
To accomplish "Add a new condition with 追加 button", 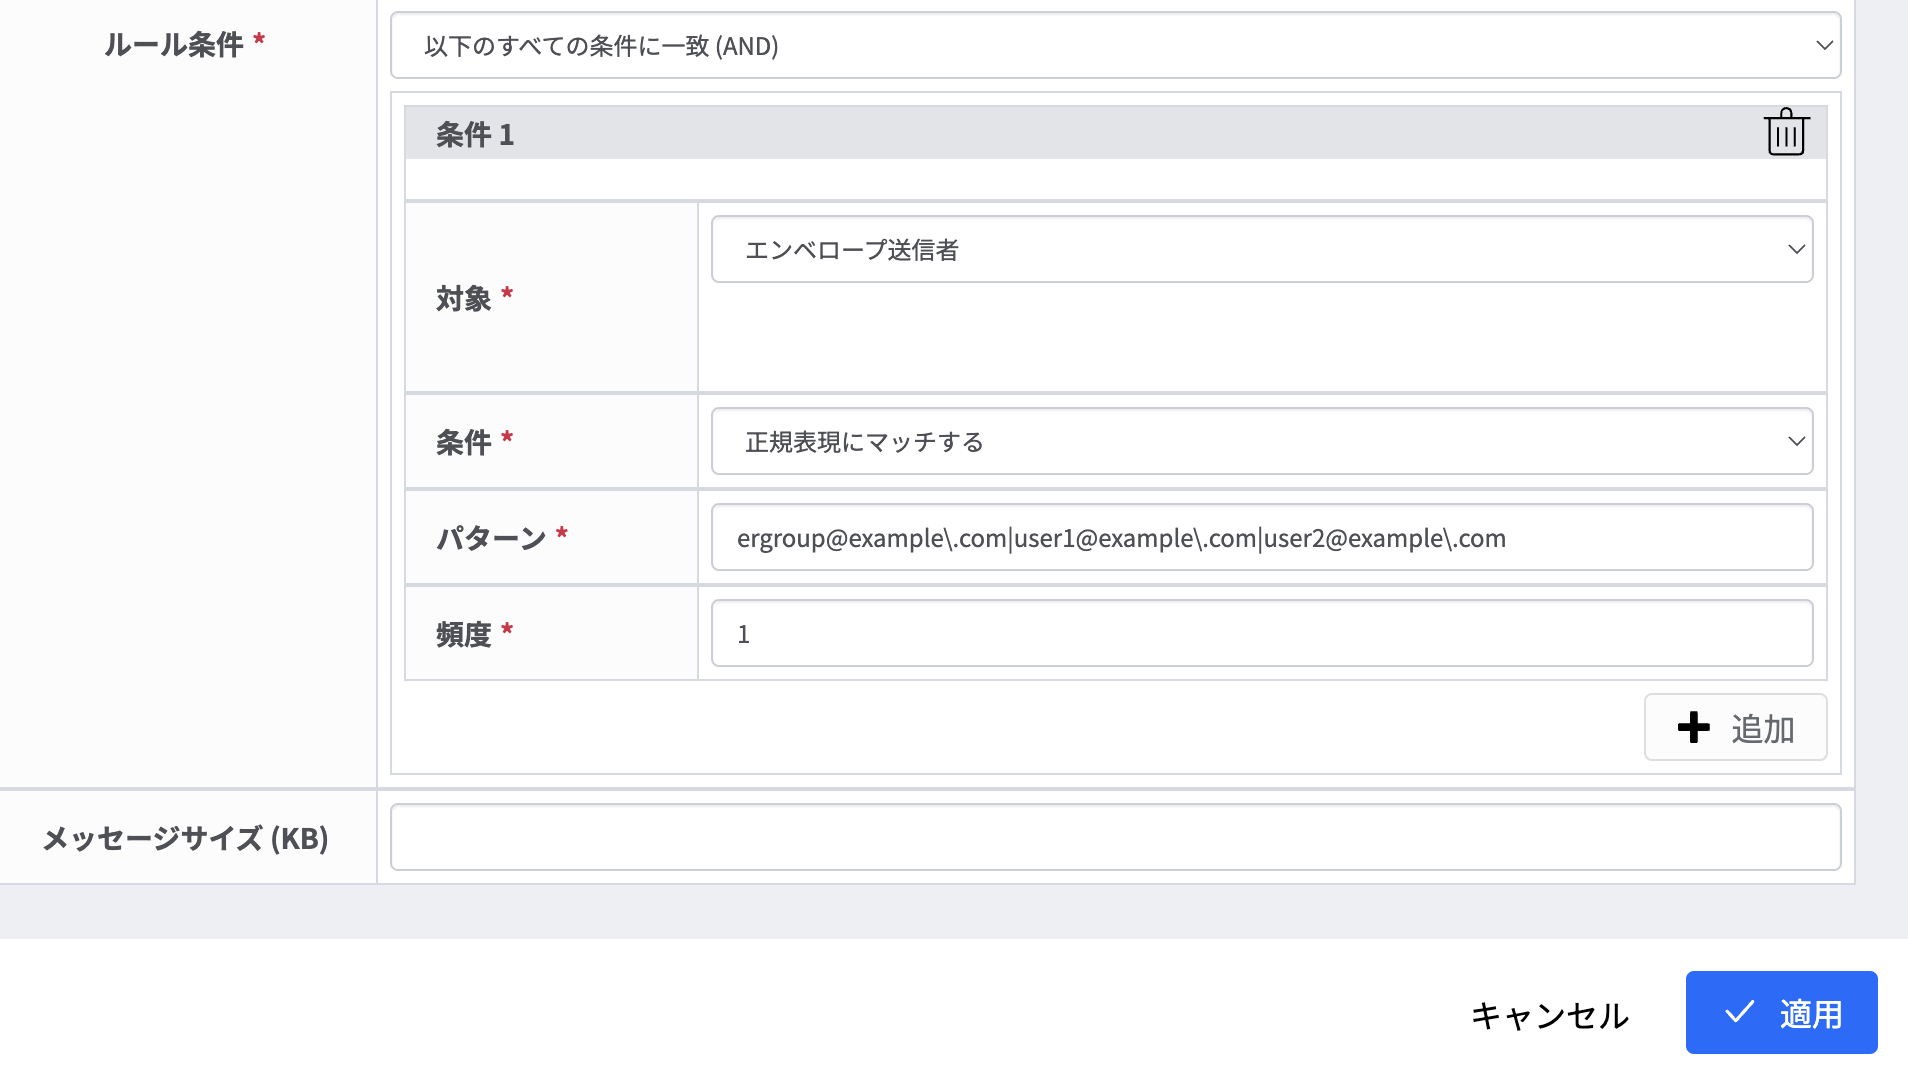I will point(1735,727).
